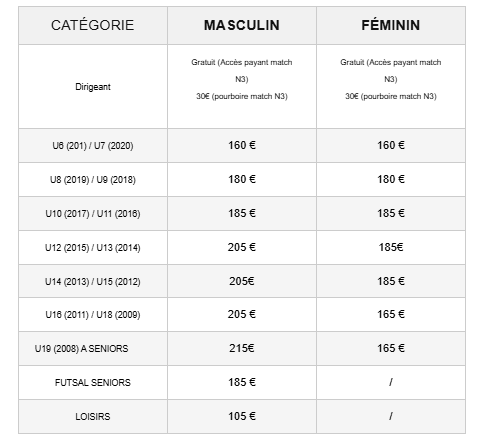Click the FUTSAL SENIORS category label
Image resolution: width=482 pixels, height=445 pixels.
coord(93,383)
